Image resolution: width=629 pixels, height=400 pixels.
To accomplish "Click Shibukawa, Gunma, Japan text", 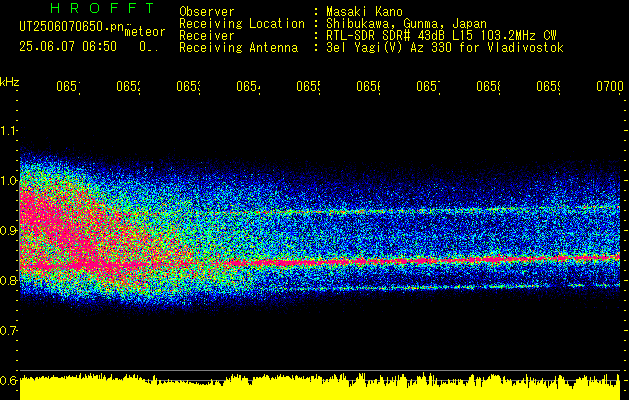I will [406, 24].
